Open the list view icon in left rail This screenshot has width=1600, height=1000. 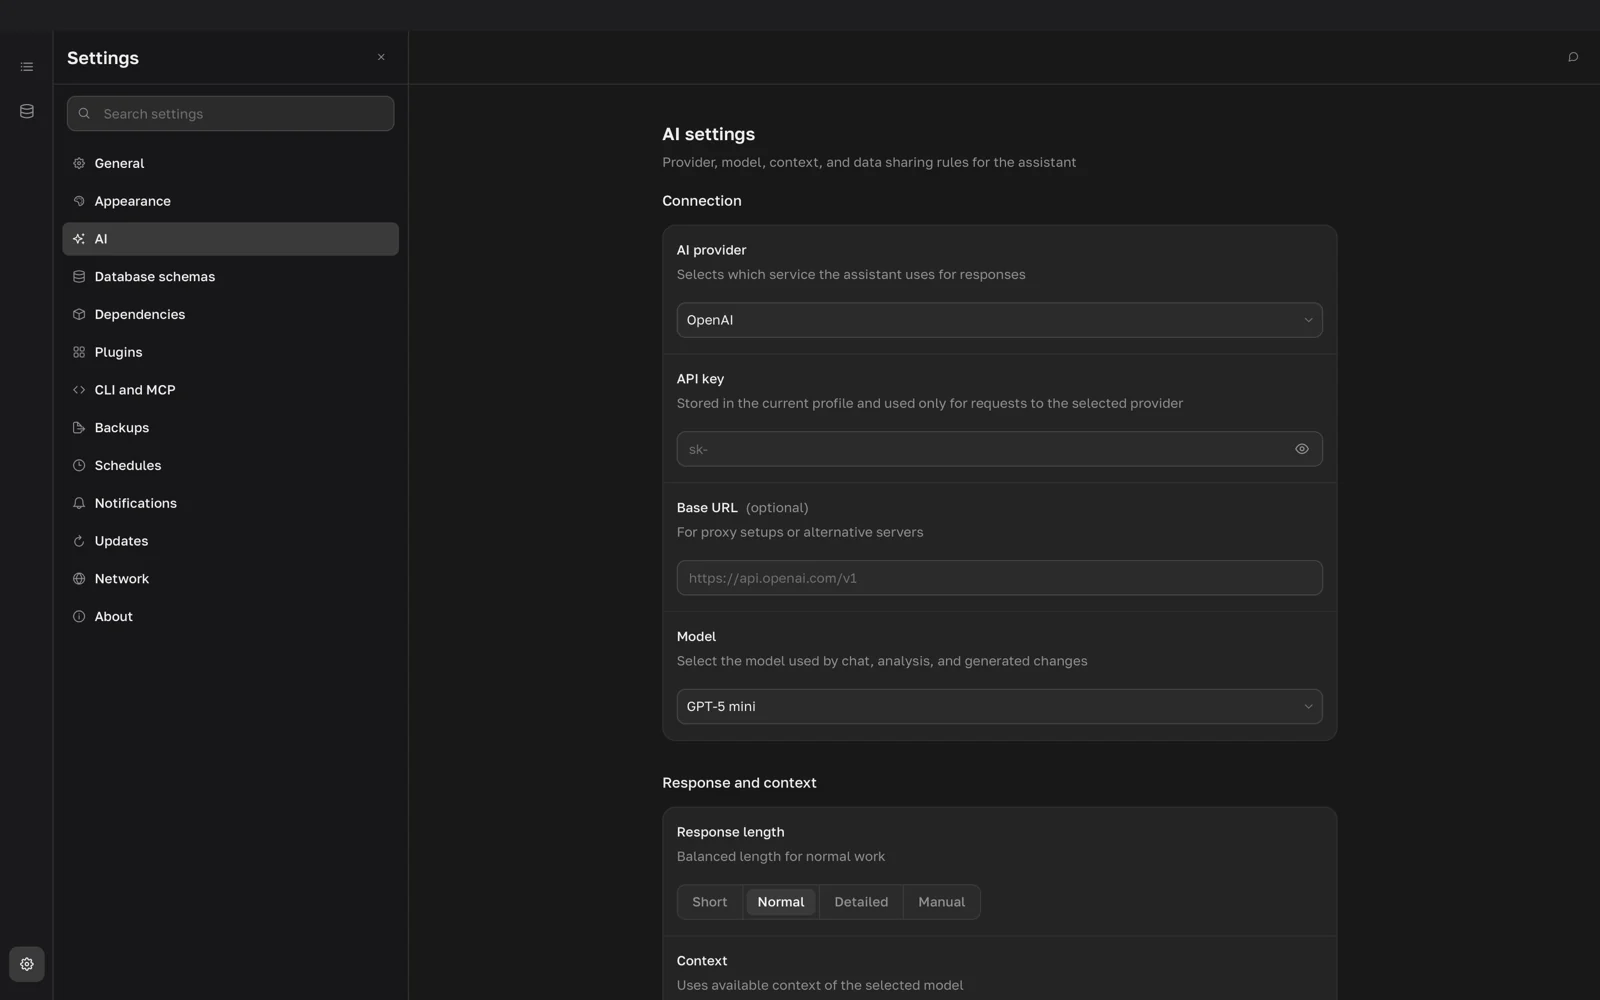[27, 67]
